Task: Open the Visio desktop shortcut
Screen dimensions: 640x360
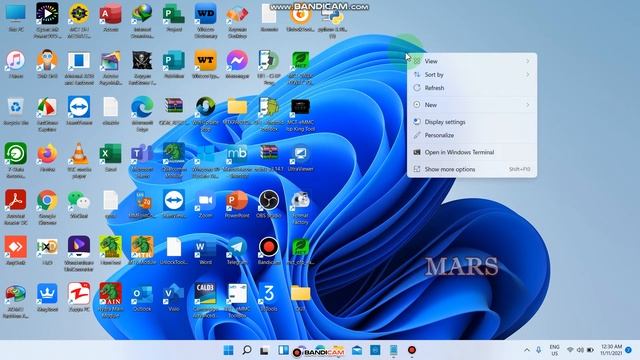Action: click(x=174, y=297)
